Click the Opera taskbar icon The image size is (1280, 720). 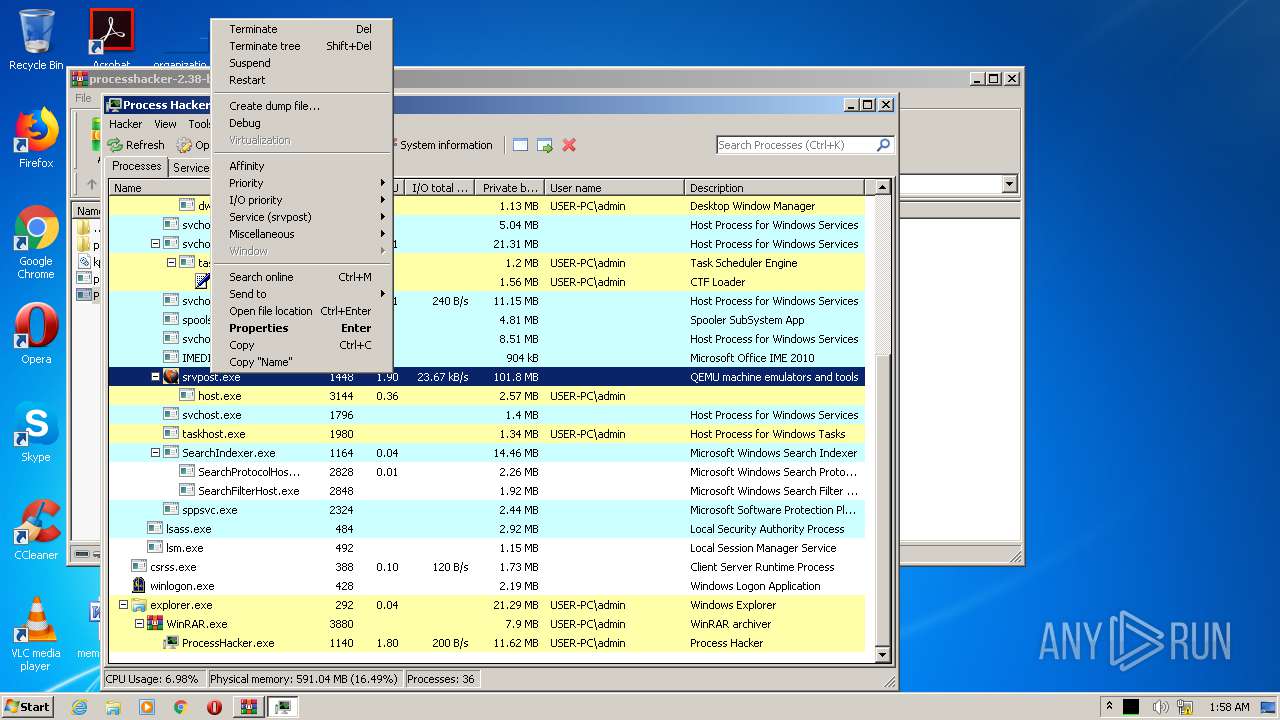coord(214,707)
